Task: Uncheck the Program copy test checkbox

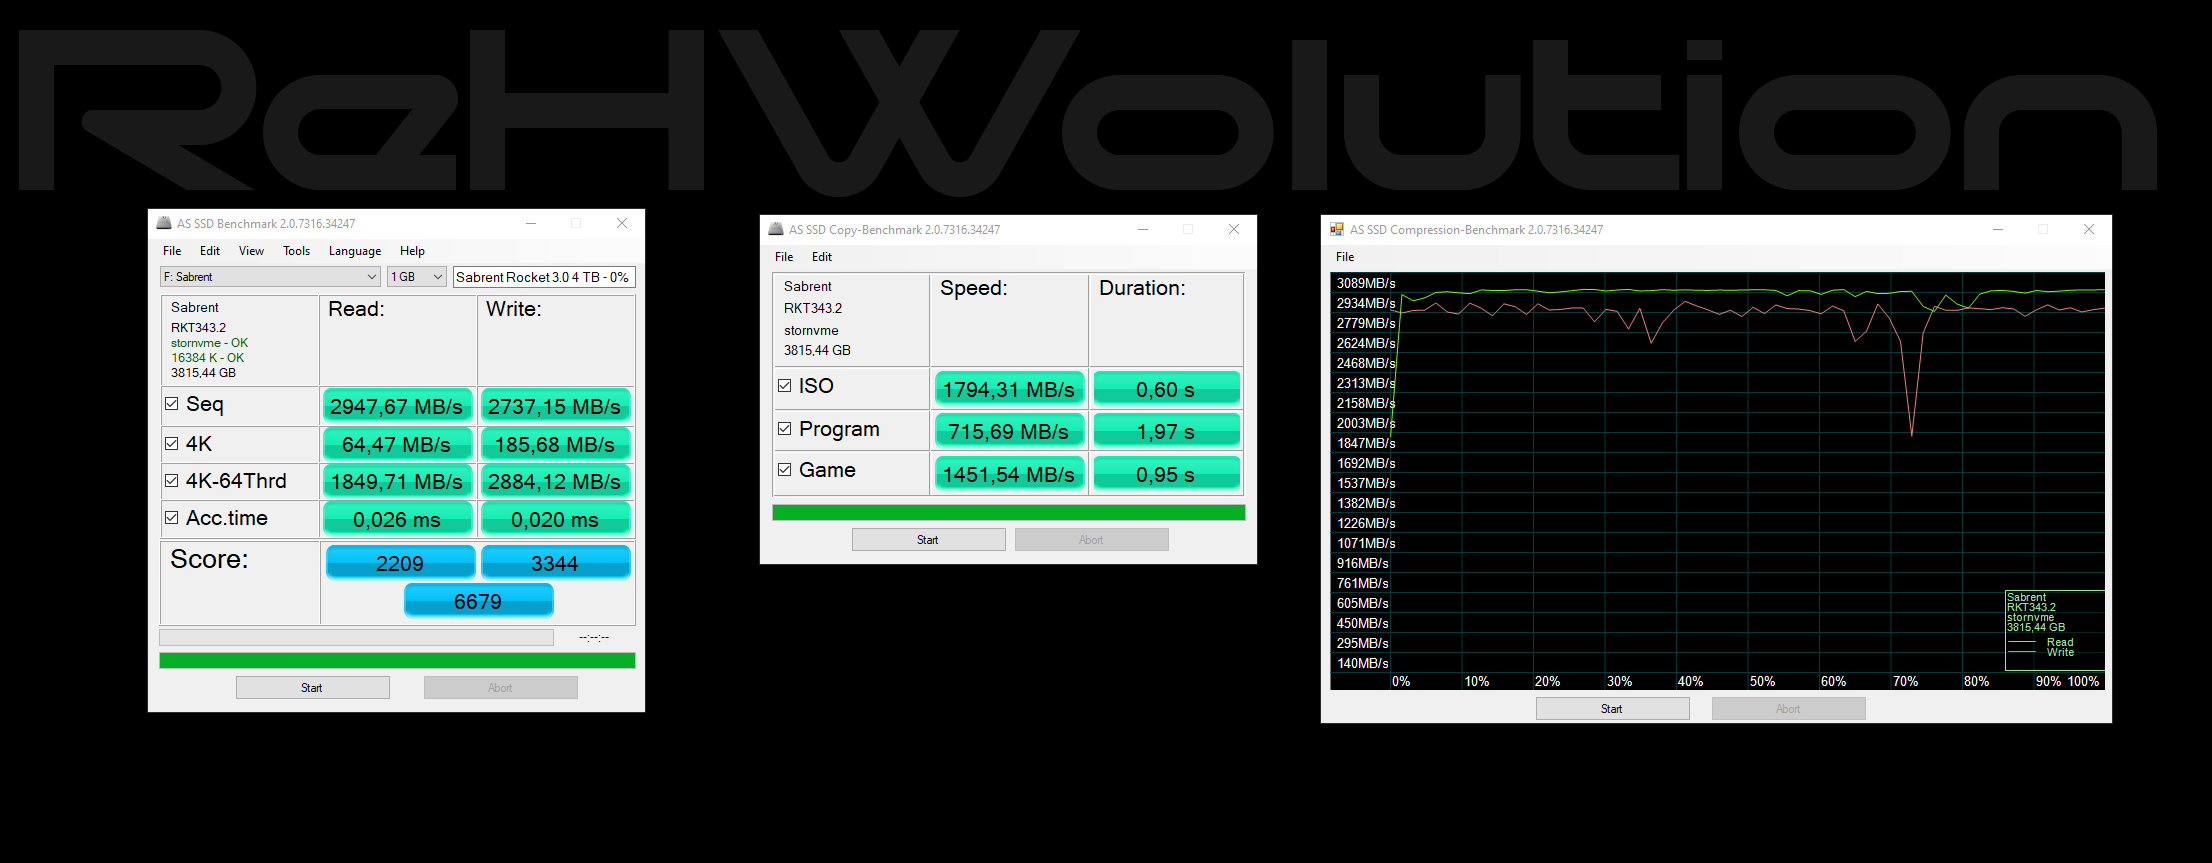Action: click(x=785, y=429)
